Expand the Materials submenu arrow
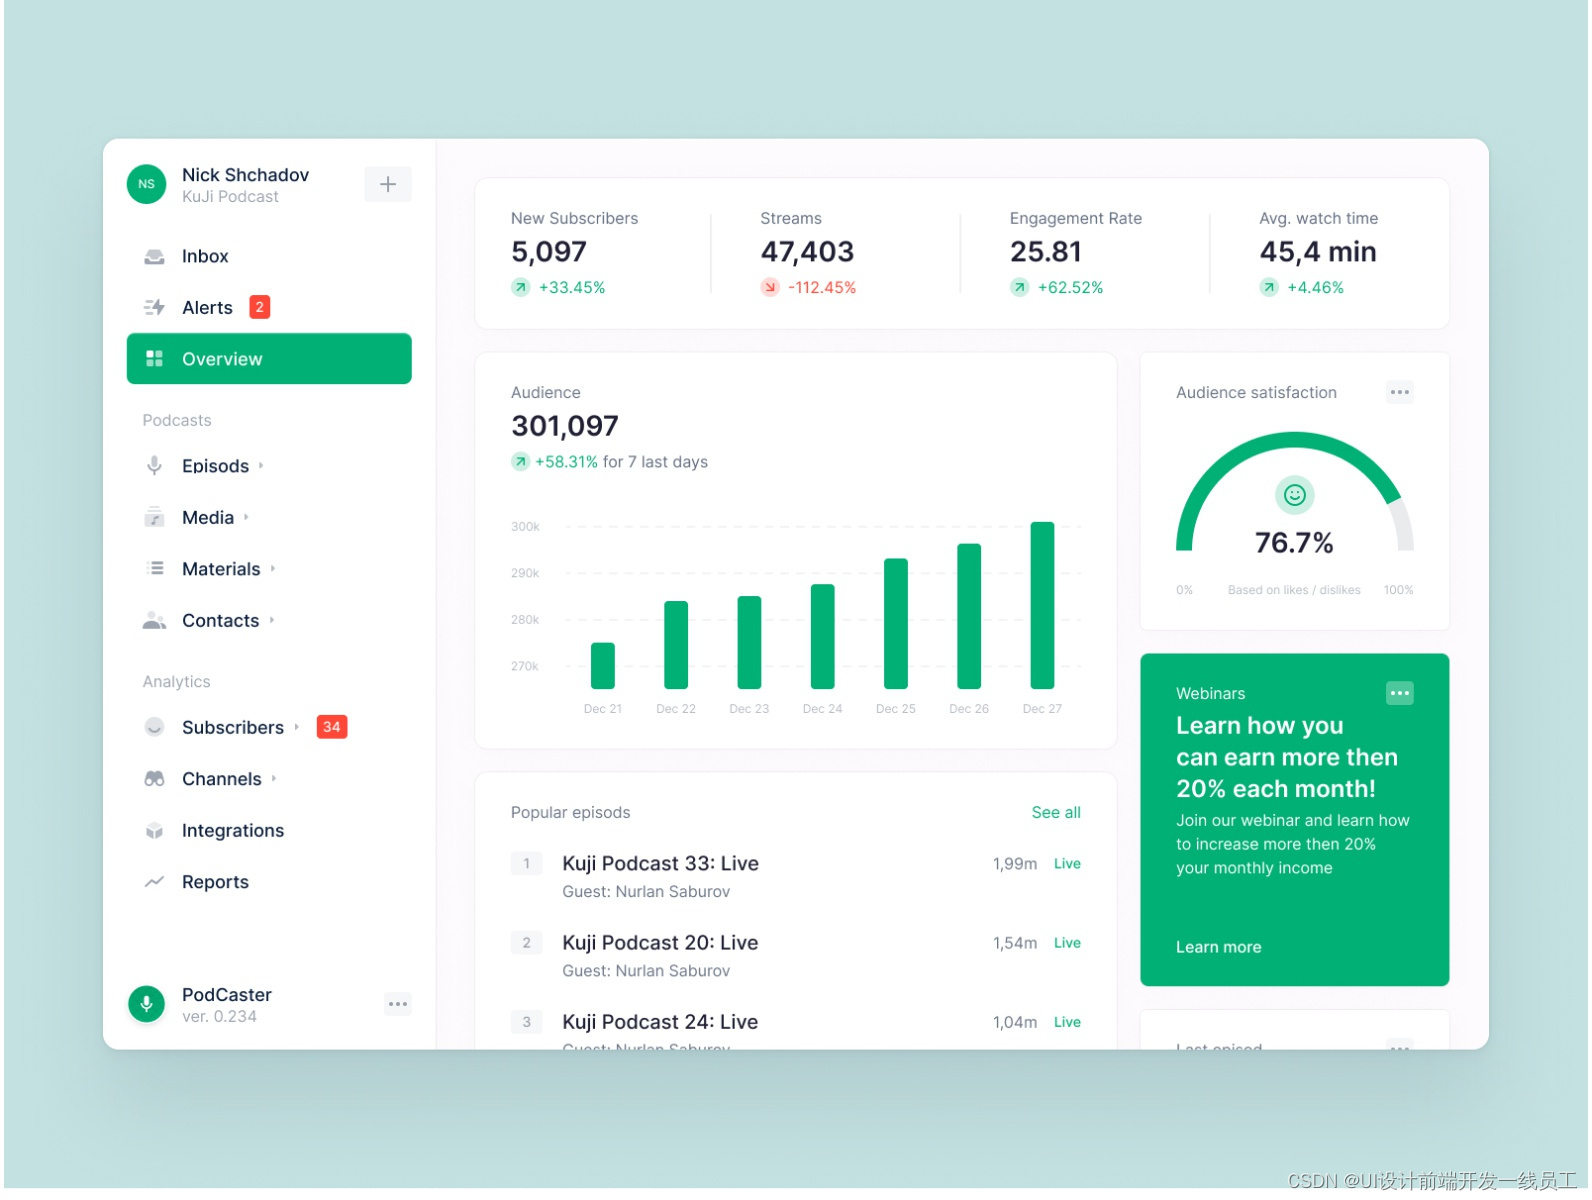Image resolution: width=1592 pixels, height=1200 pixels. pyautogui.click(x=272, y=569)
